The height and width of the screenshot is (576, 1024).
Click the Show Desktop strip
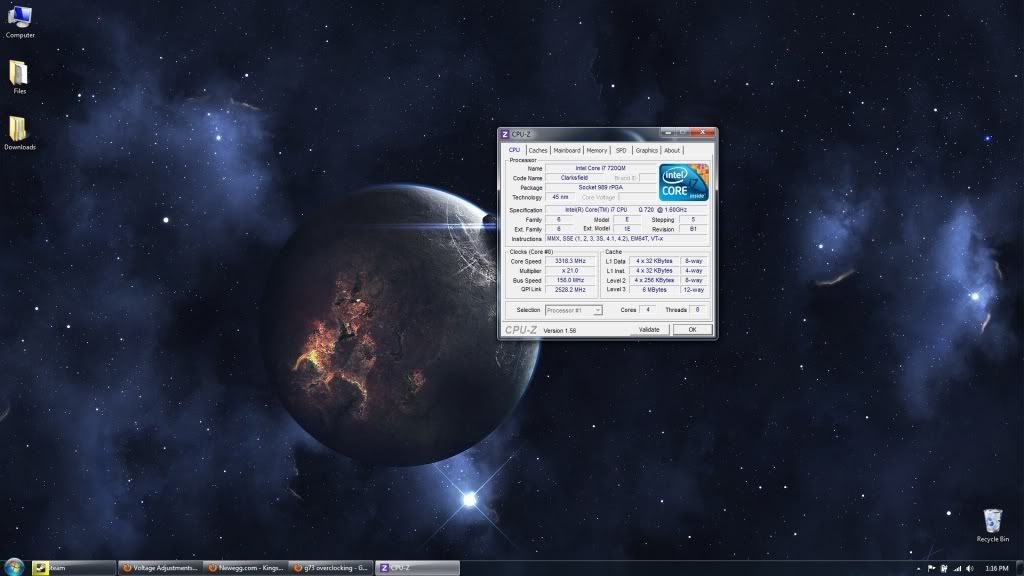[x=1019, y=568]
